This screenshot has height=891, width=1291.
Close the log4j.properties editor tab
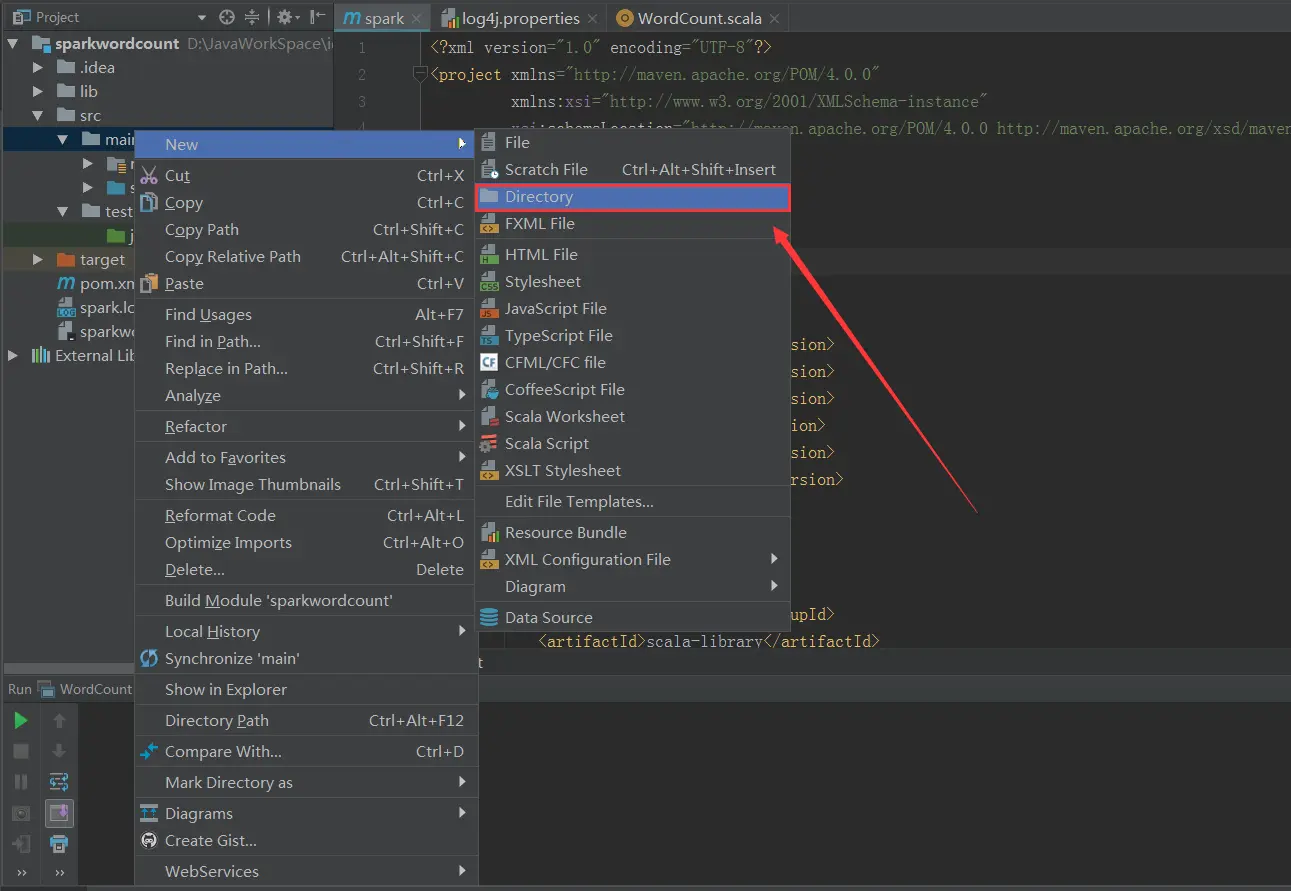coord(593,19)
